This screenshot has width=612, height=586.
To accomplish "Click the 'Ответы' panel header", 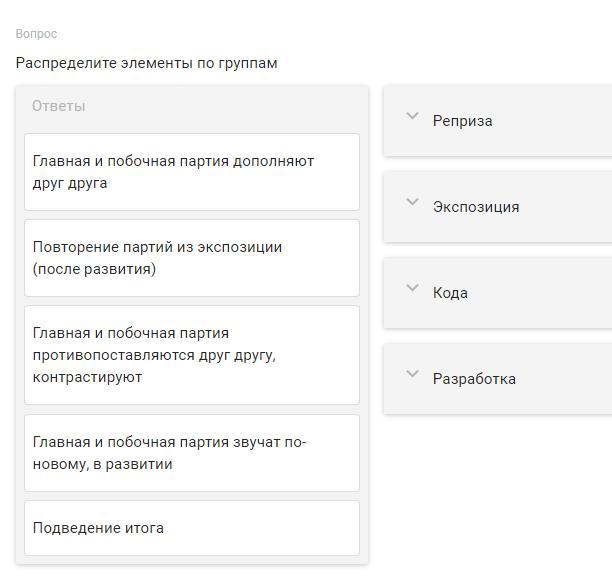I will [59, 106].
